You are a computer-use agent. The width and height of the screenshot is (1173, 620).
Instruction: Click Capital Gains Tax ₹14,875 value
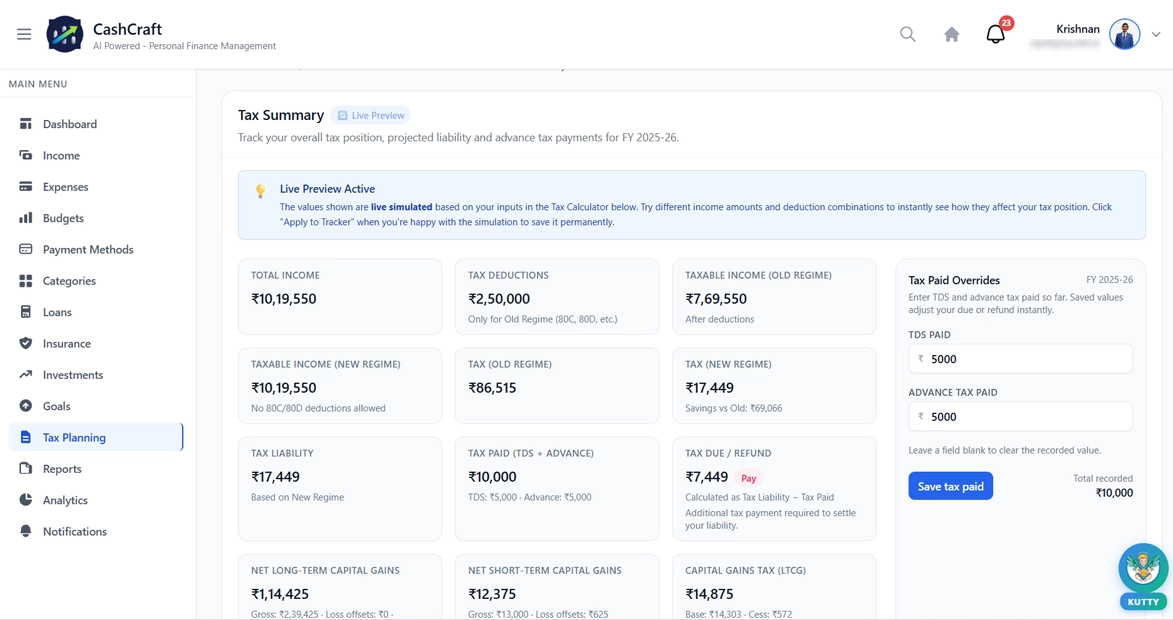tap(709, 595)
